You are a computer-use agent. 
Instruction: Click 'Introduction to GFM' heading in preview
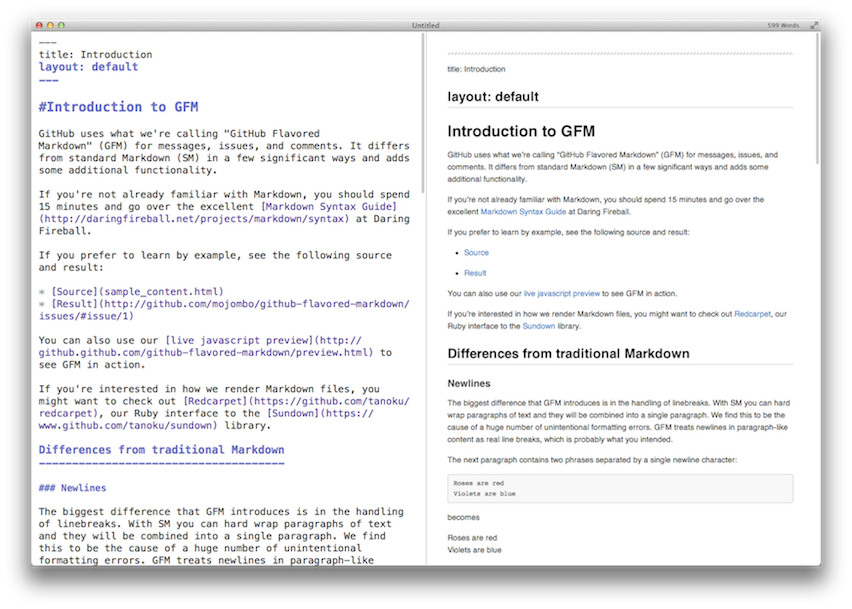521,131
